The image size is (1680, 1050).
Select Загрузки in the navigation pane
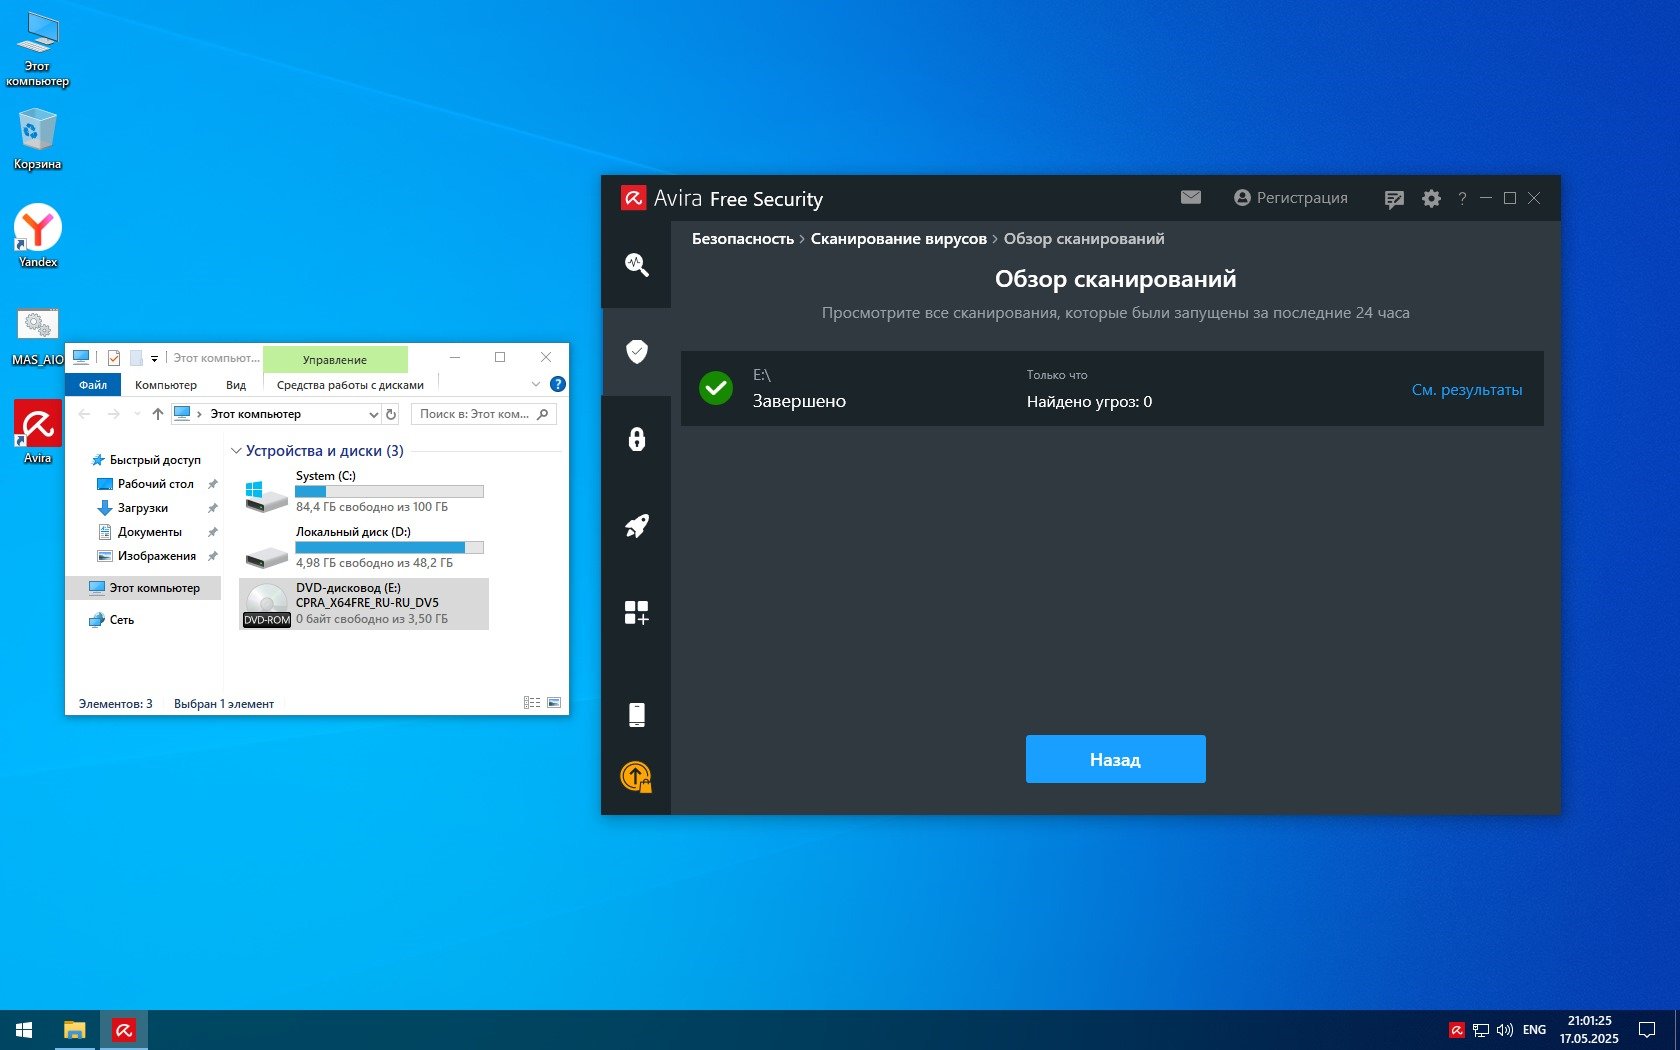[x=142, y=508]
